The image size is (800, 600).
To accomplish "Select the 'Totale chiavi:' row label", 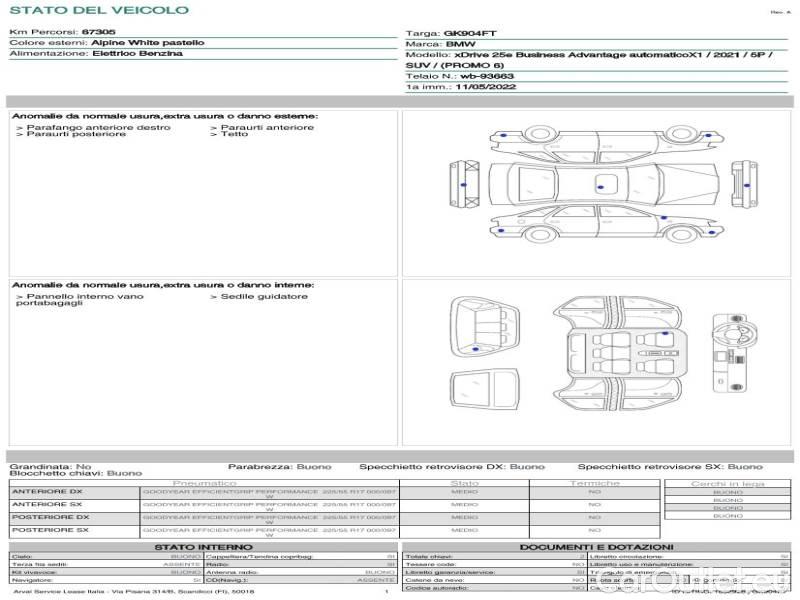I will [429, 557].
